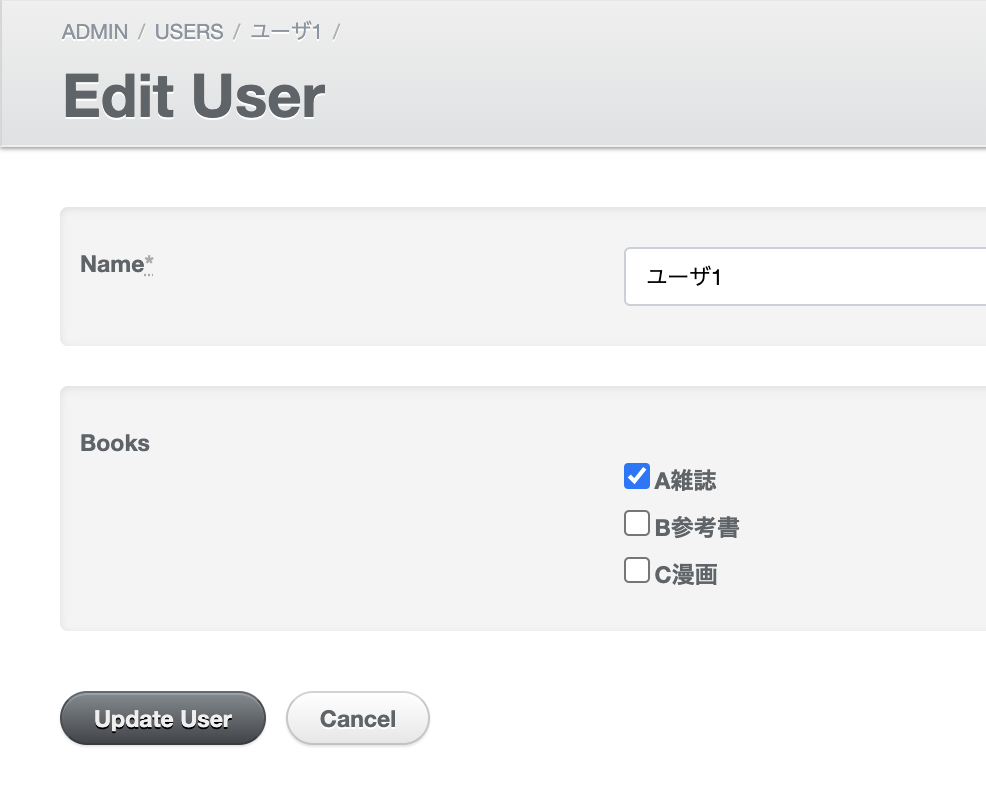This screenshot has height=810, width=986.
Task: Click the A雑誌 label text
Action: pos(685,480)
